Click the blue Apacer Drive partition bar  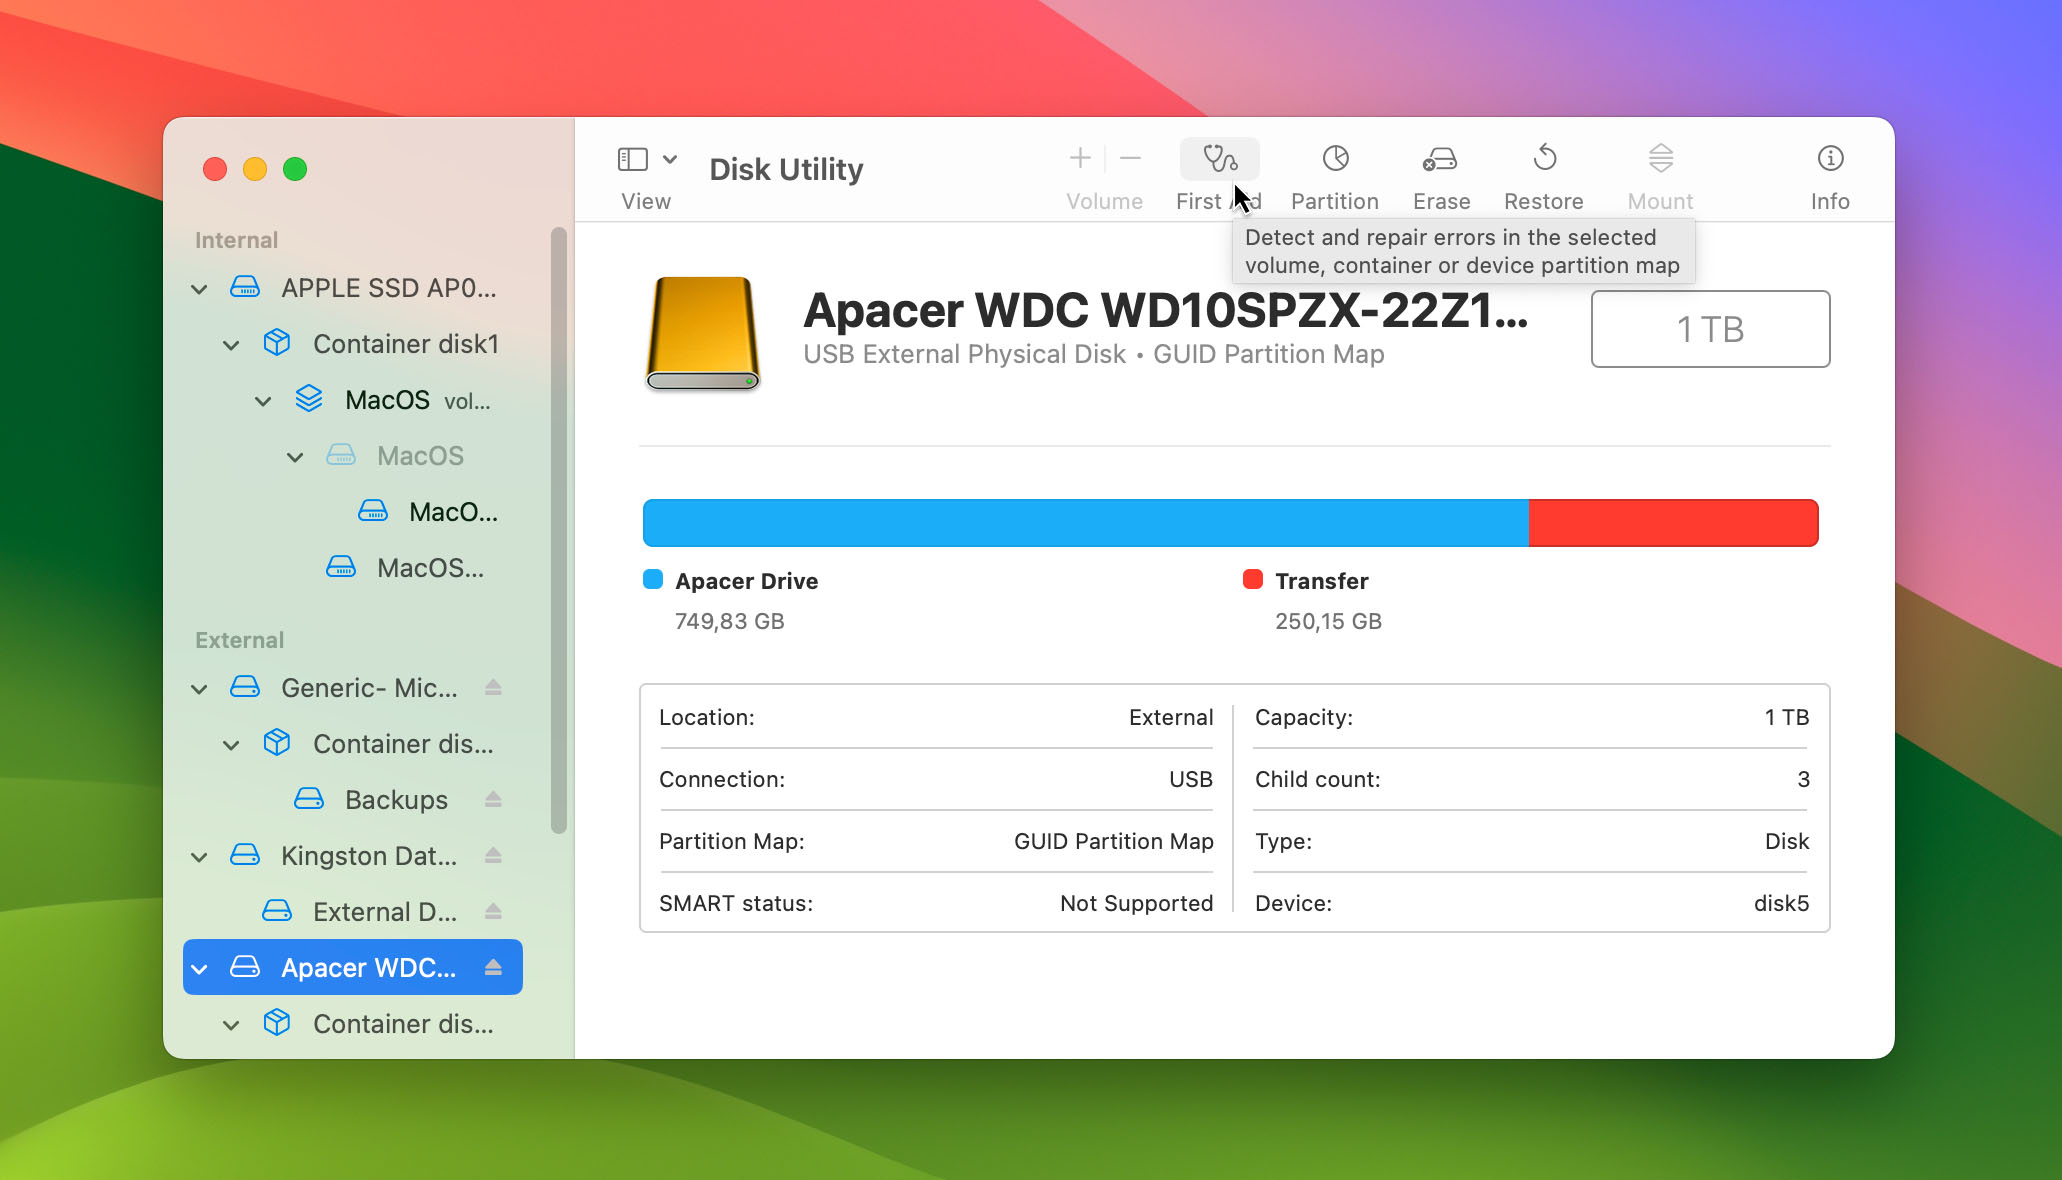[x=1086, y=523]
